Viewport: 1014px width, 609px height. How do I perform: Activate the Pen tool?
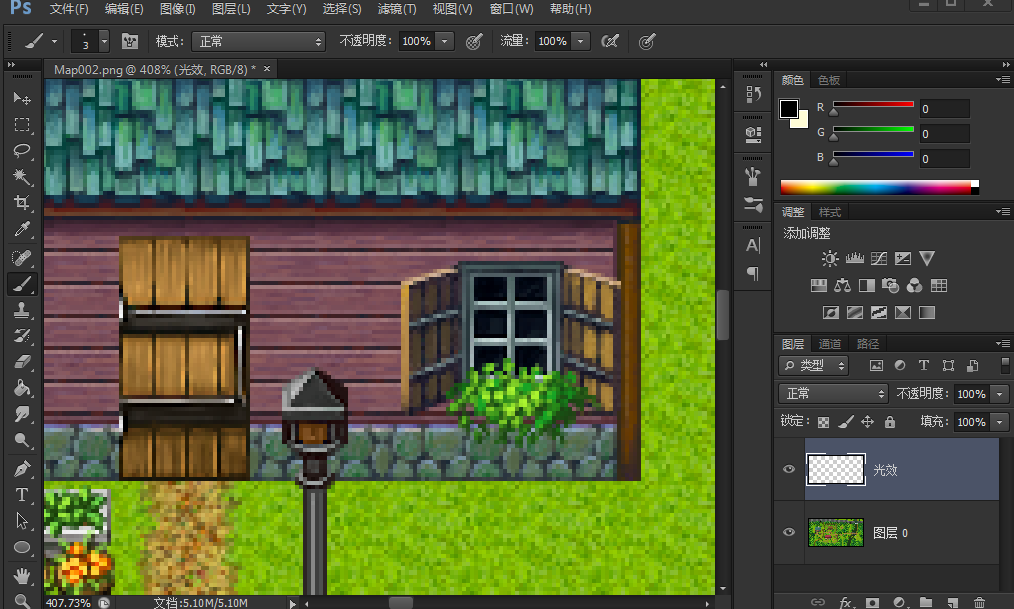[x=22, y=468]
